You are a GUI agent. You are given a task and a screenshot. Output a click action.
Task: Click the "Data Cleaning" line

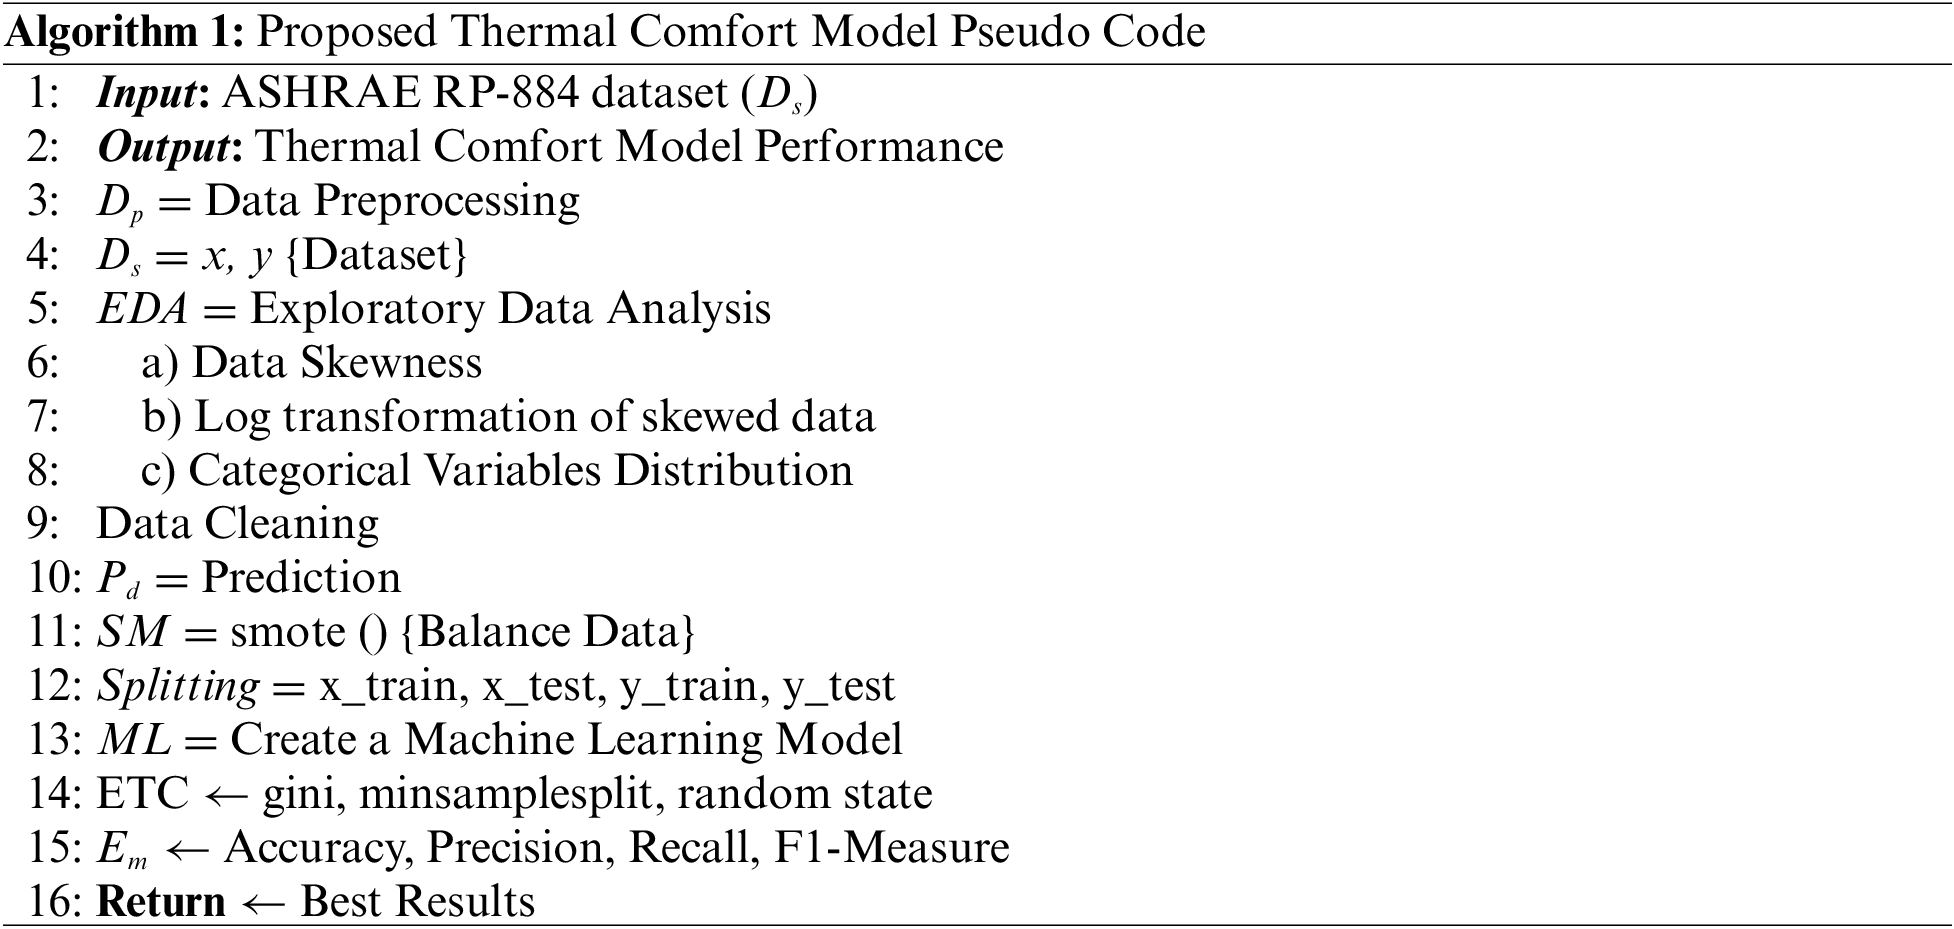pyautogui.click(x=238, y=524)
